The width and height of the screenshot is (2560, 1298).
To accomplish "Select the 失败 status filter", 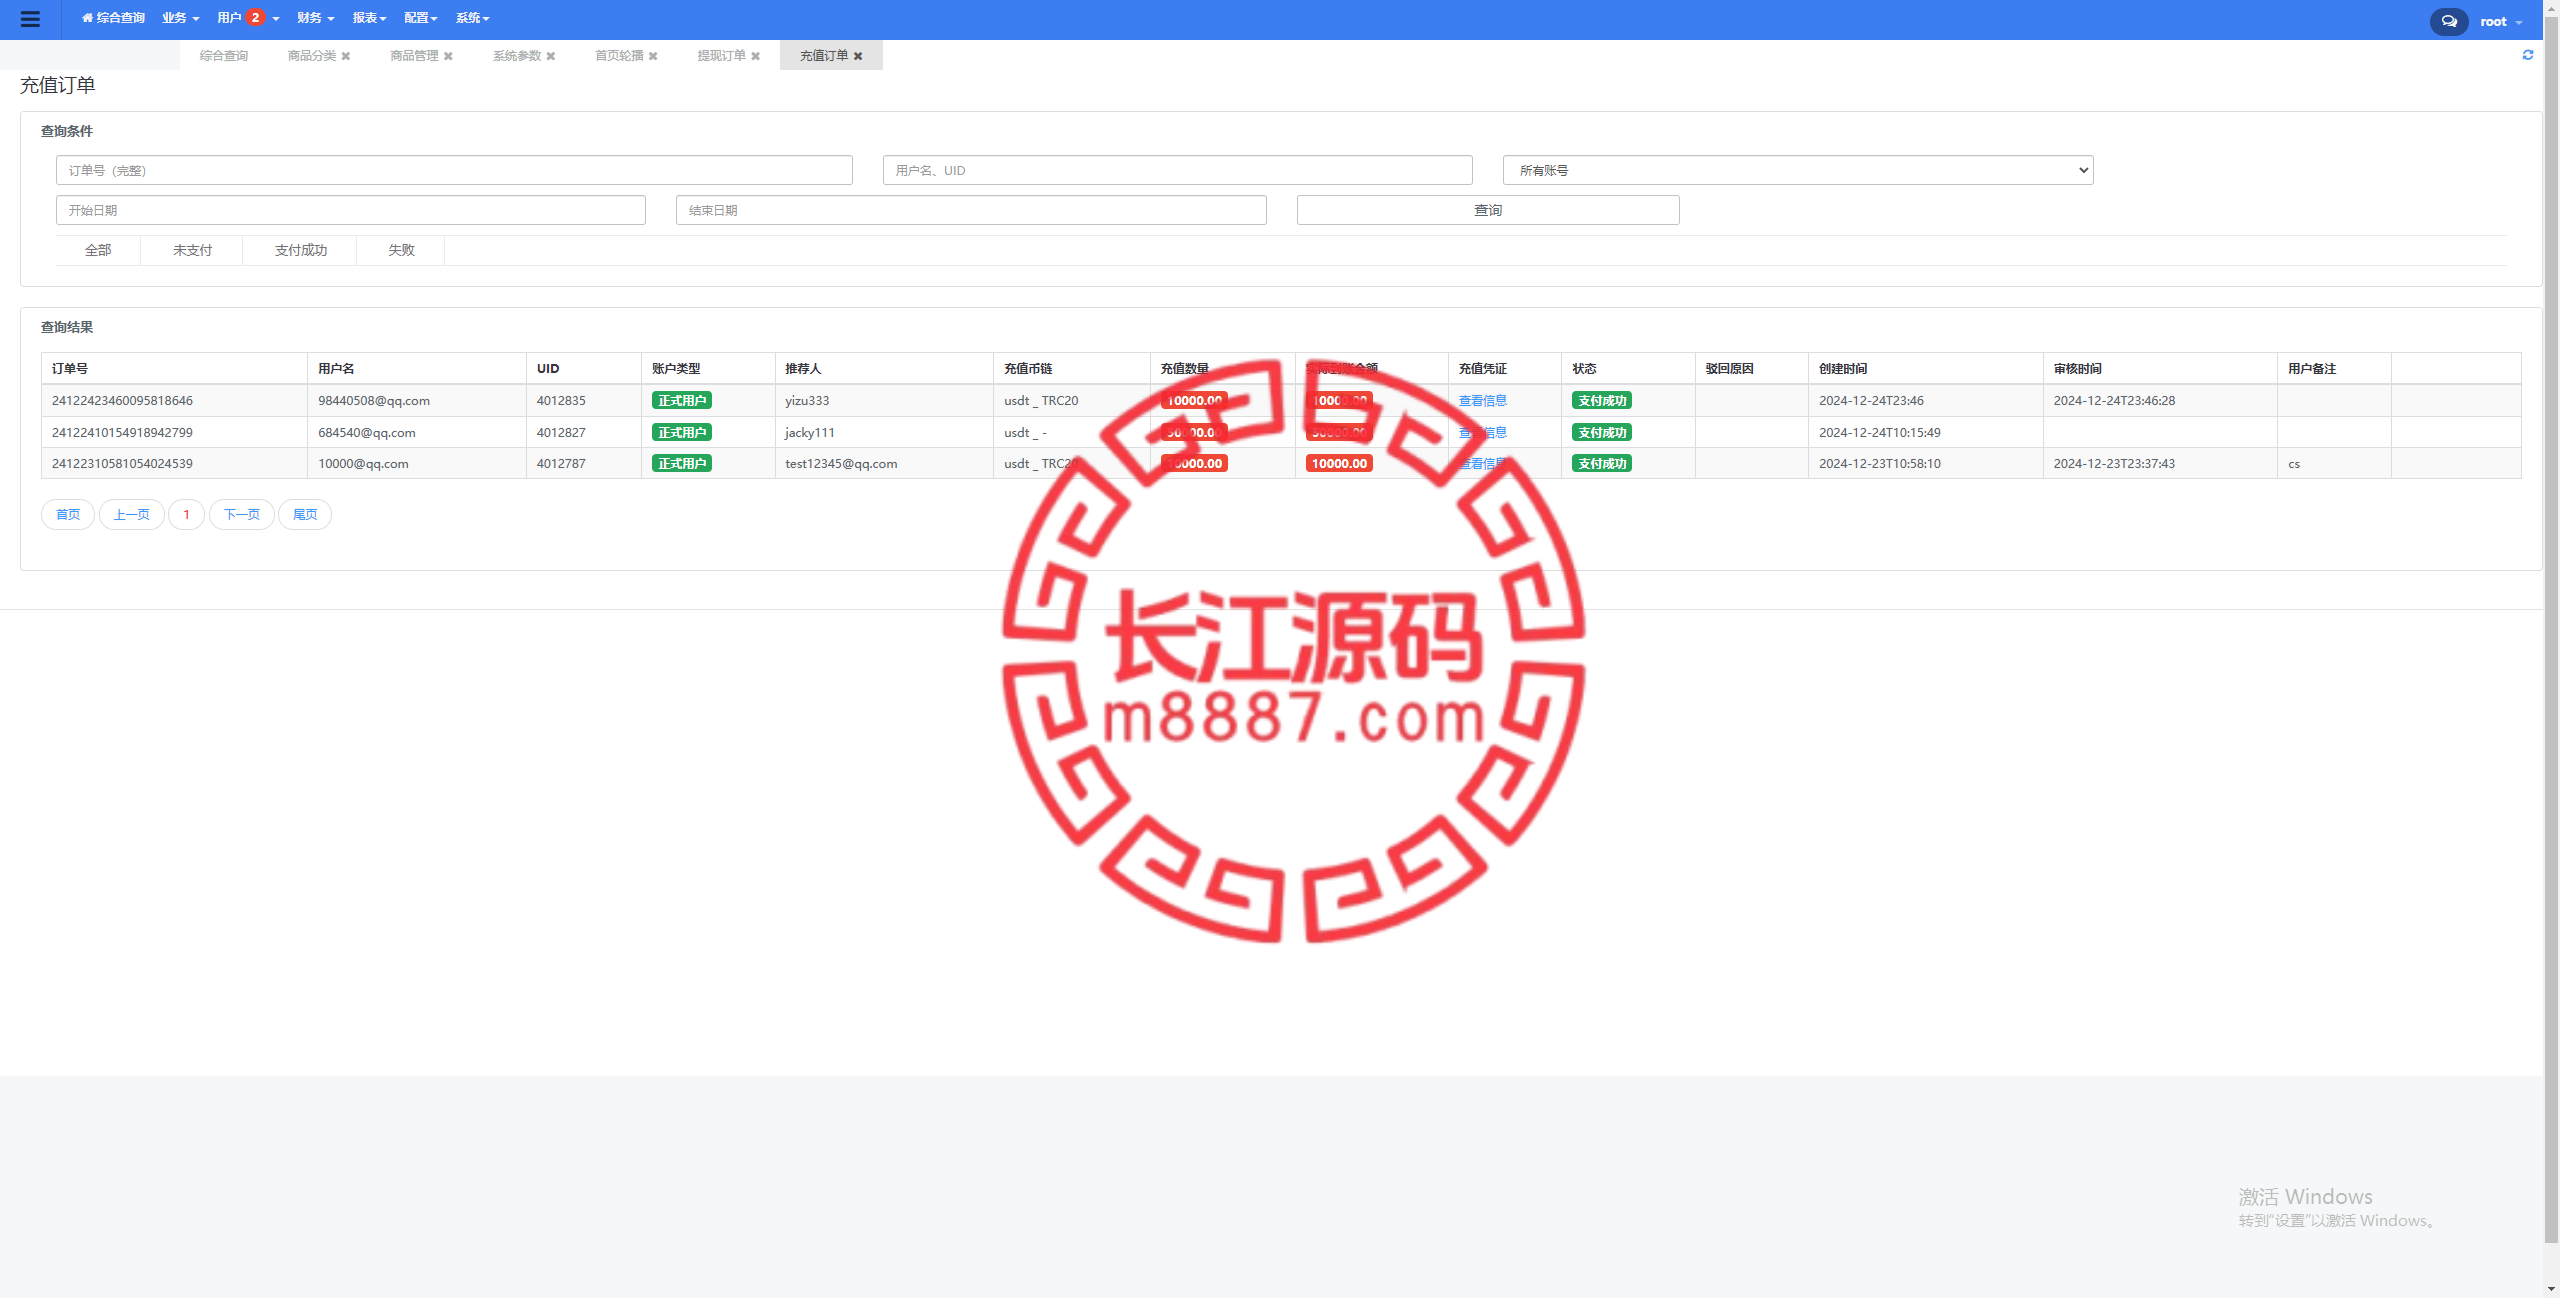I will click(x=401, y=250).
